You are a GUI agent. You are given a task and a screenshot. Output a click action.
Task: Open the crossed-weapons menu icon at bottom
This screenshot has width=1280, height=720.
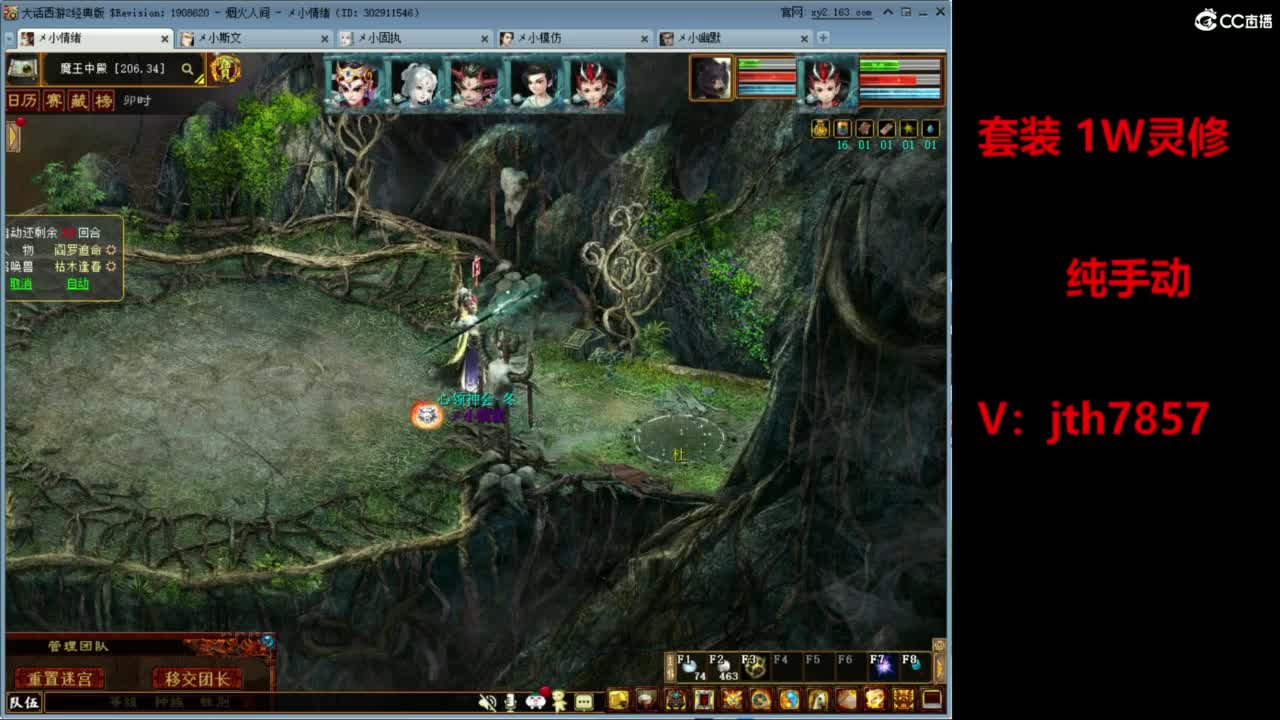pyautogui.click(x=733, y=700)
